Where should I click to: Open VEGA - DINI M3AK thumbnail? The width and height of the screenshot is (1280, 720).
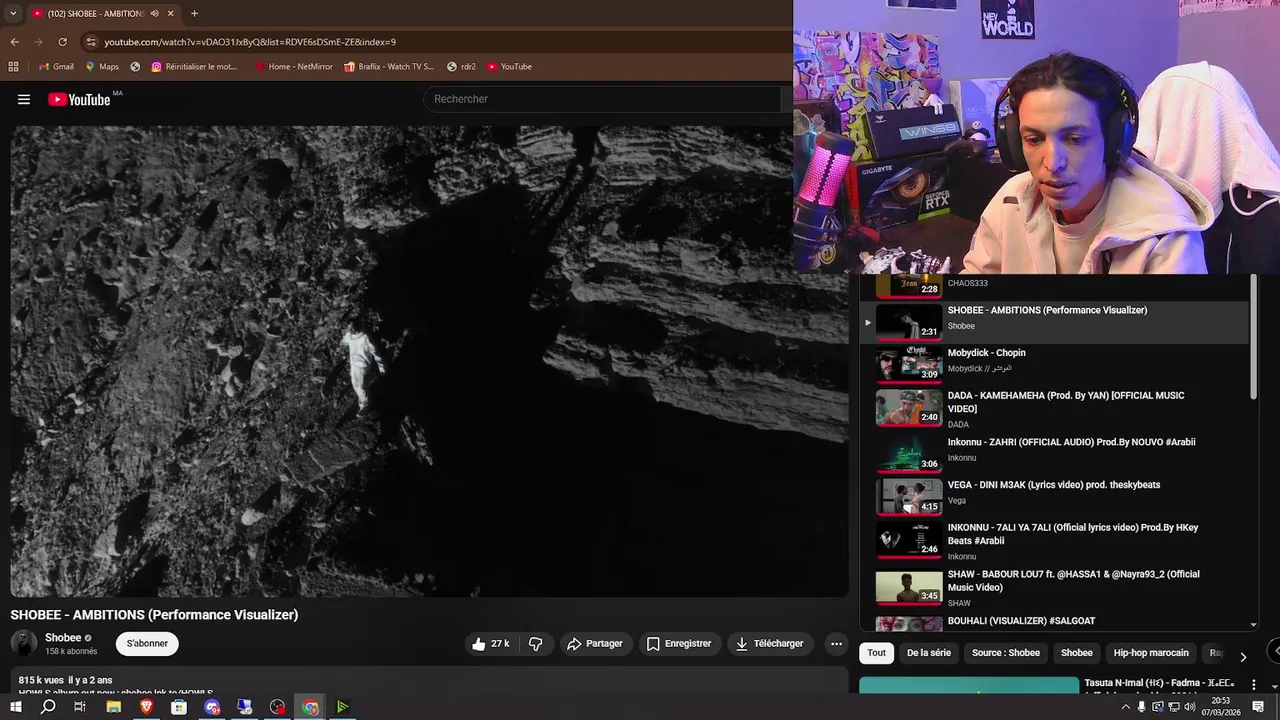pyautogui.click(x=909, y=497)
